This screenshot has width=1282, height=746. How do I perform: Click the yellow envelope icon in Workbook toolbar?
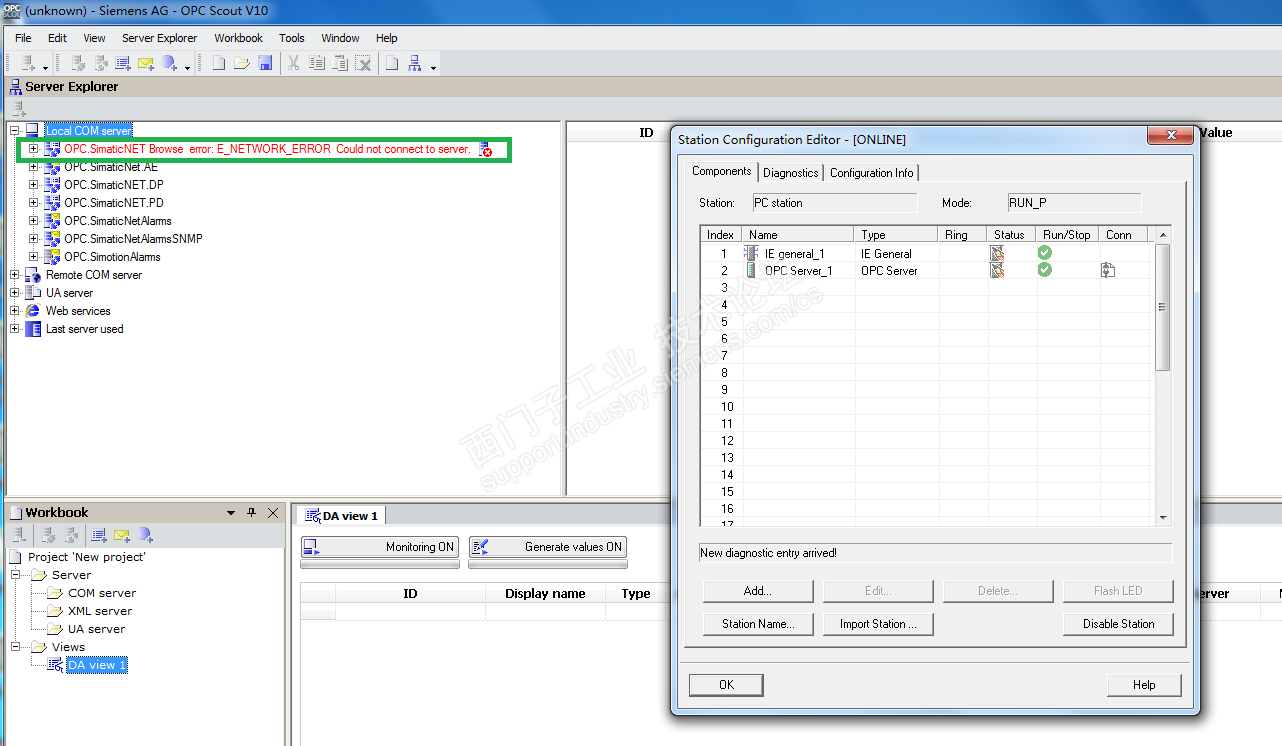click(122, 535)
